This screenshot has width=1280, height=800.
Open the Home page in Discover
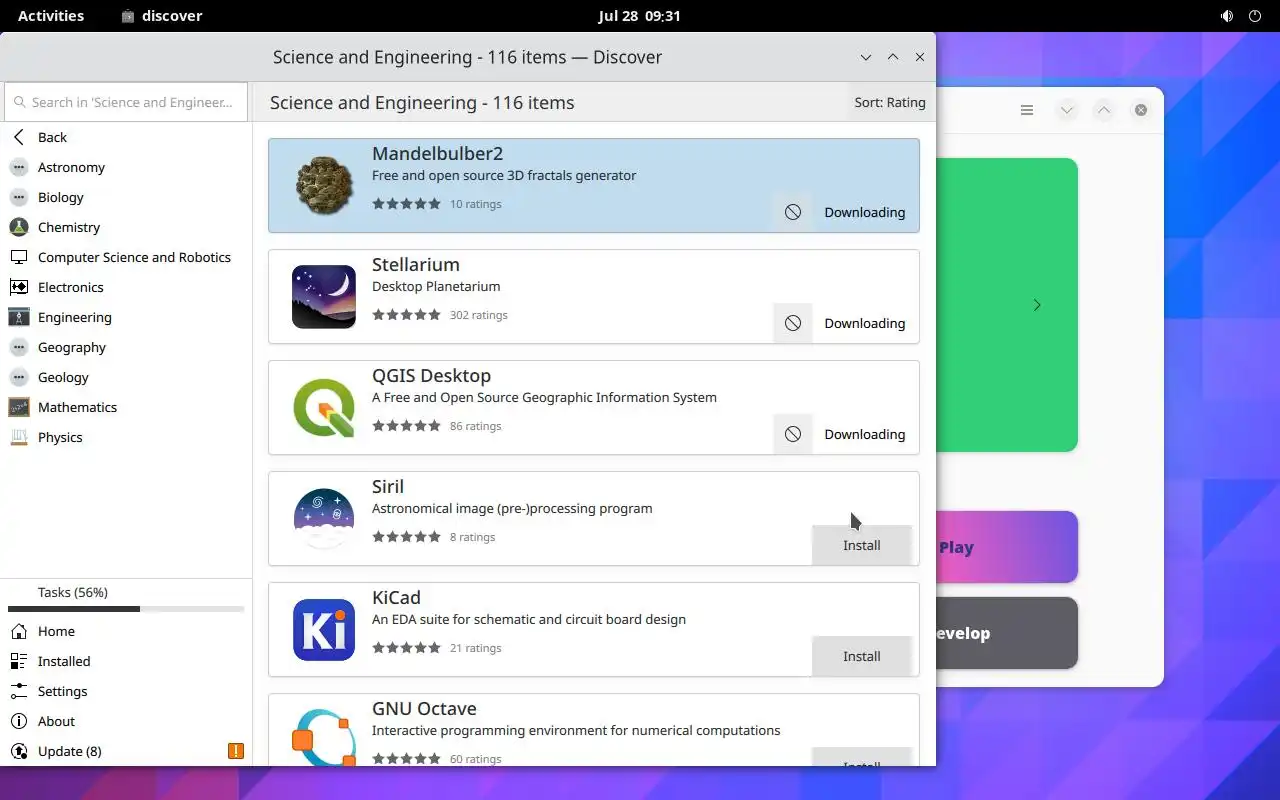click(126, 631)
